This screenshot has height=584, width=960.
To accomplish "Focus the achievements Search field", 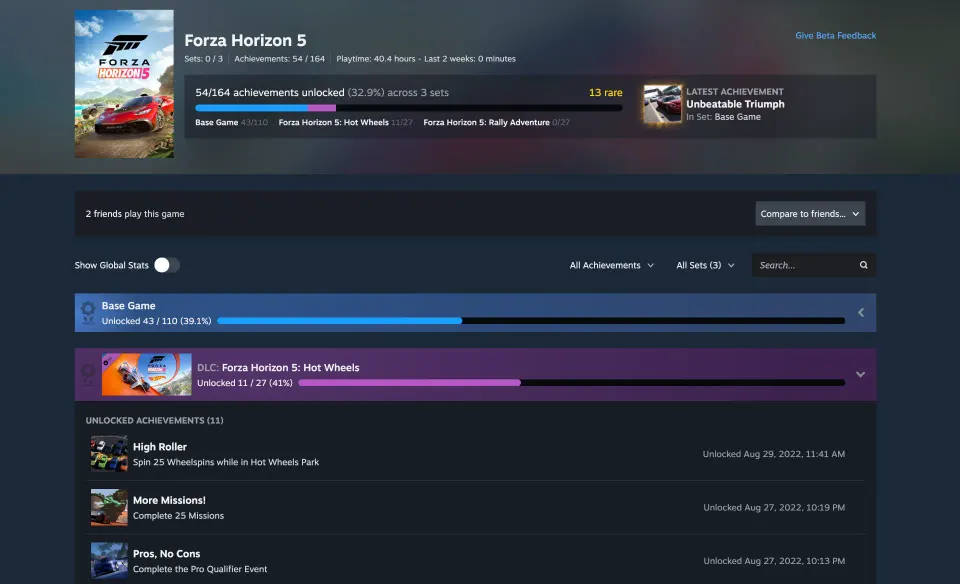I will click(814, 265).
